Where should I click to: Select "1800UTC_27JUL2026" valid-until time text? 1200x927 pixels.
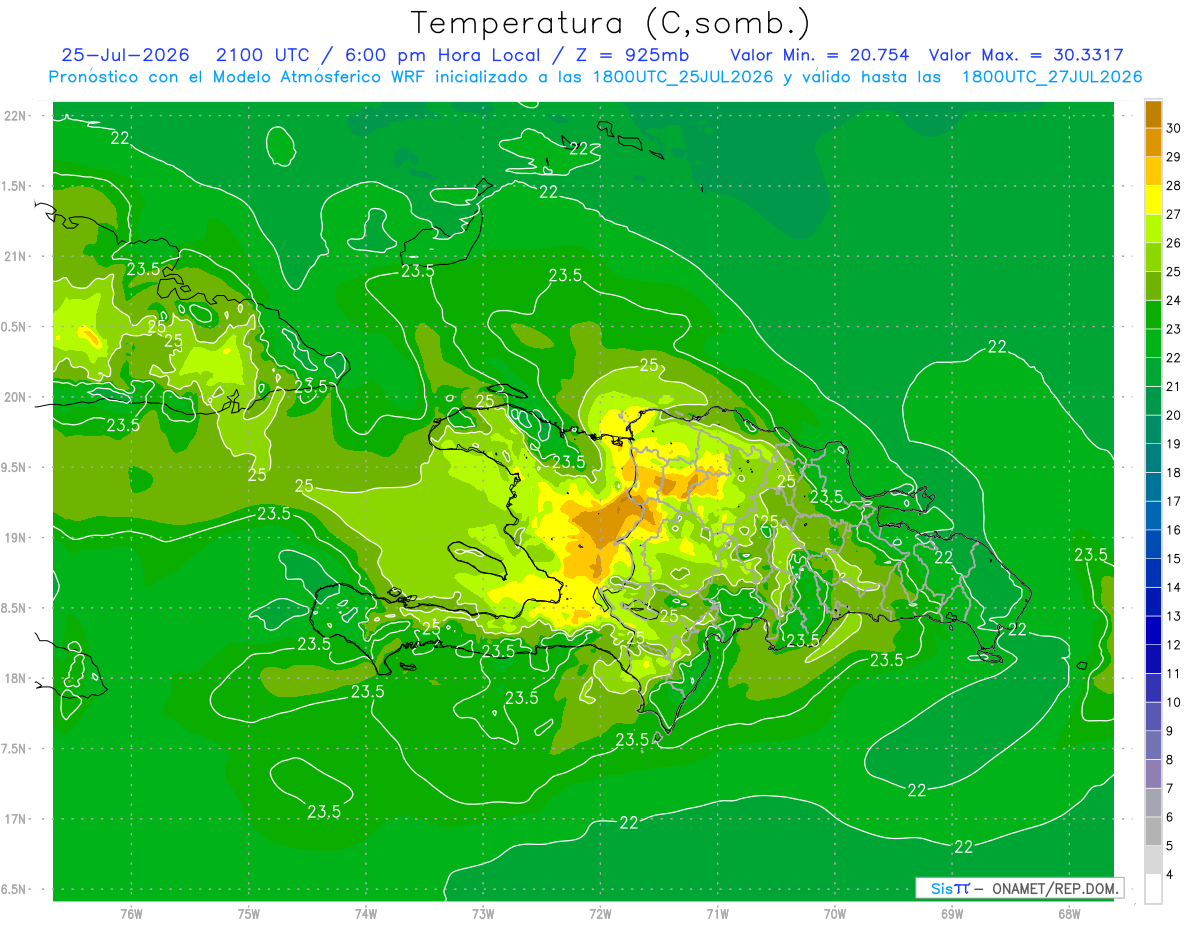1052,77
